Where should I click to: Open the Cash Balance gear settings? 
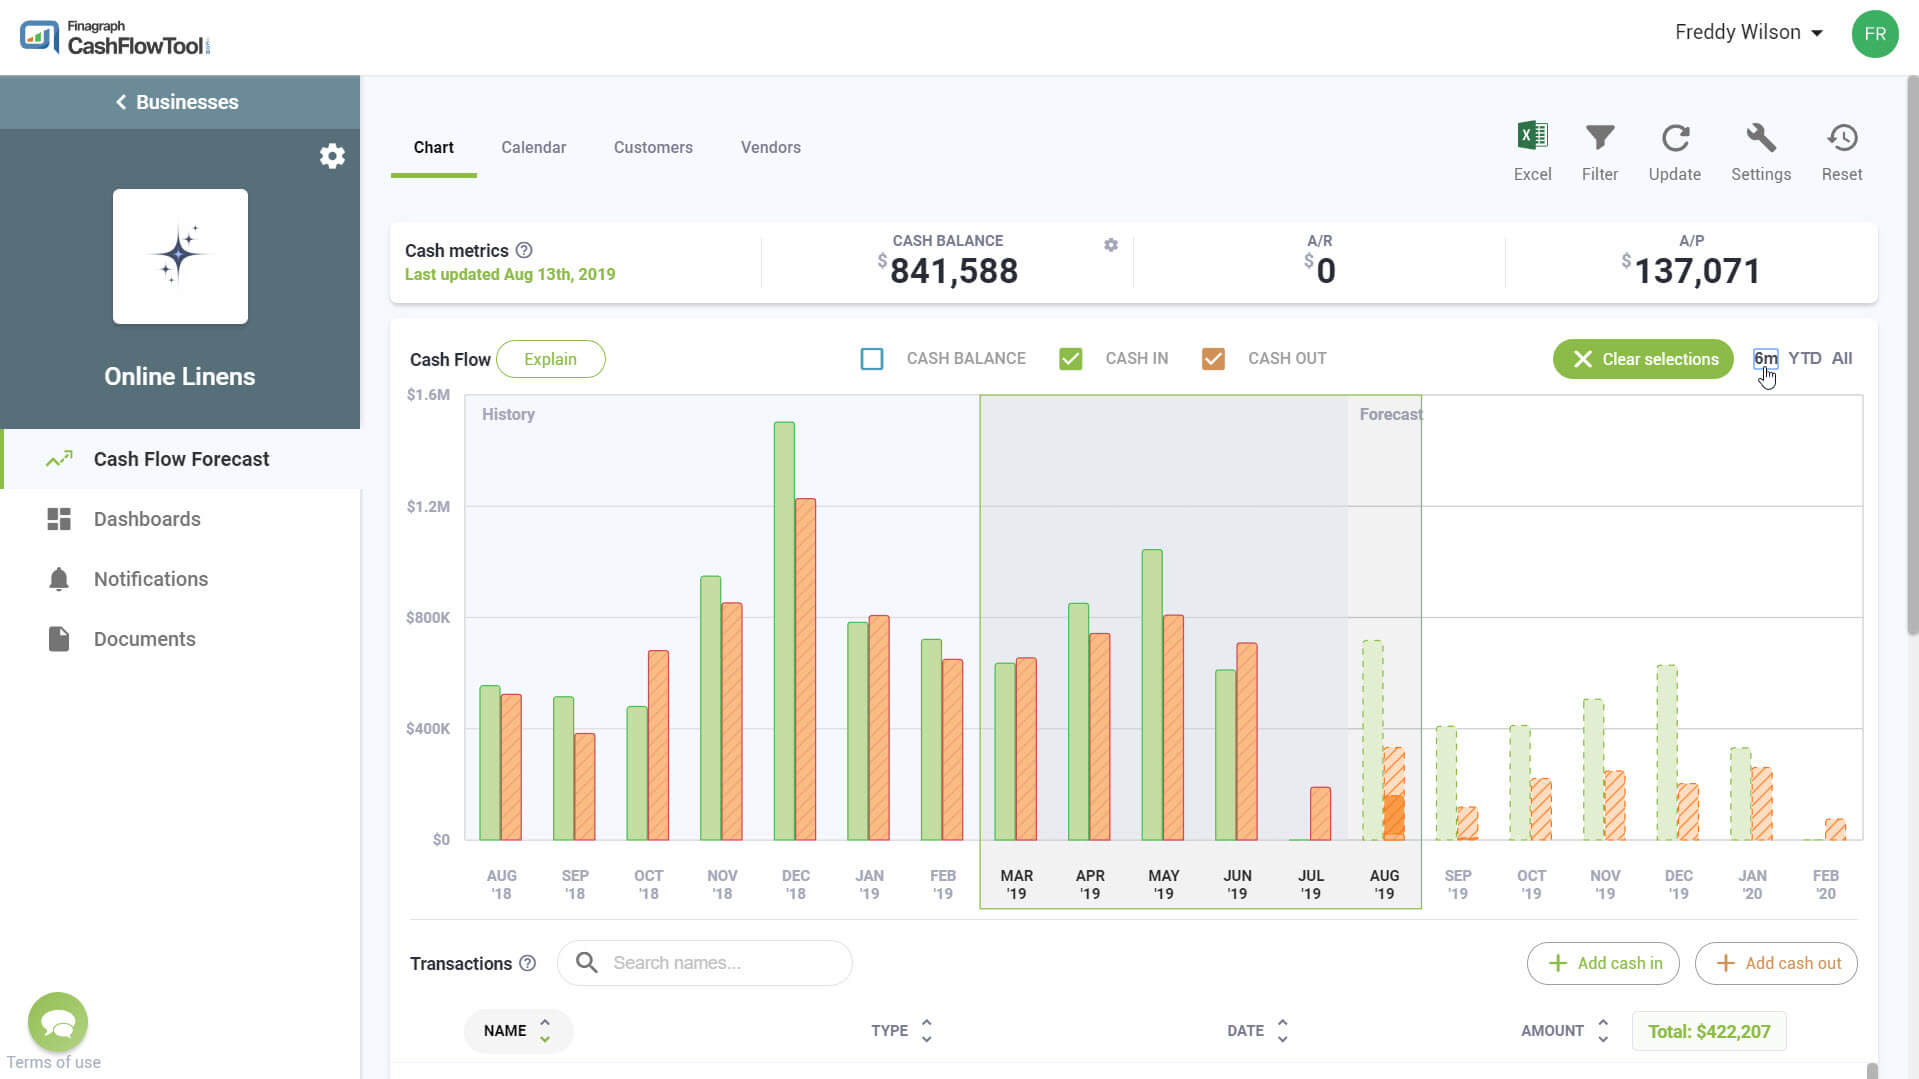(x=1111, y=245)
